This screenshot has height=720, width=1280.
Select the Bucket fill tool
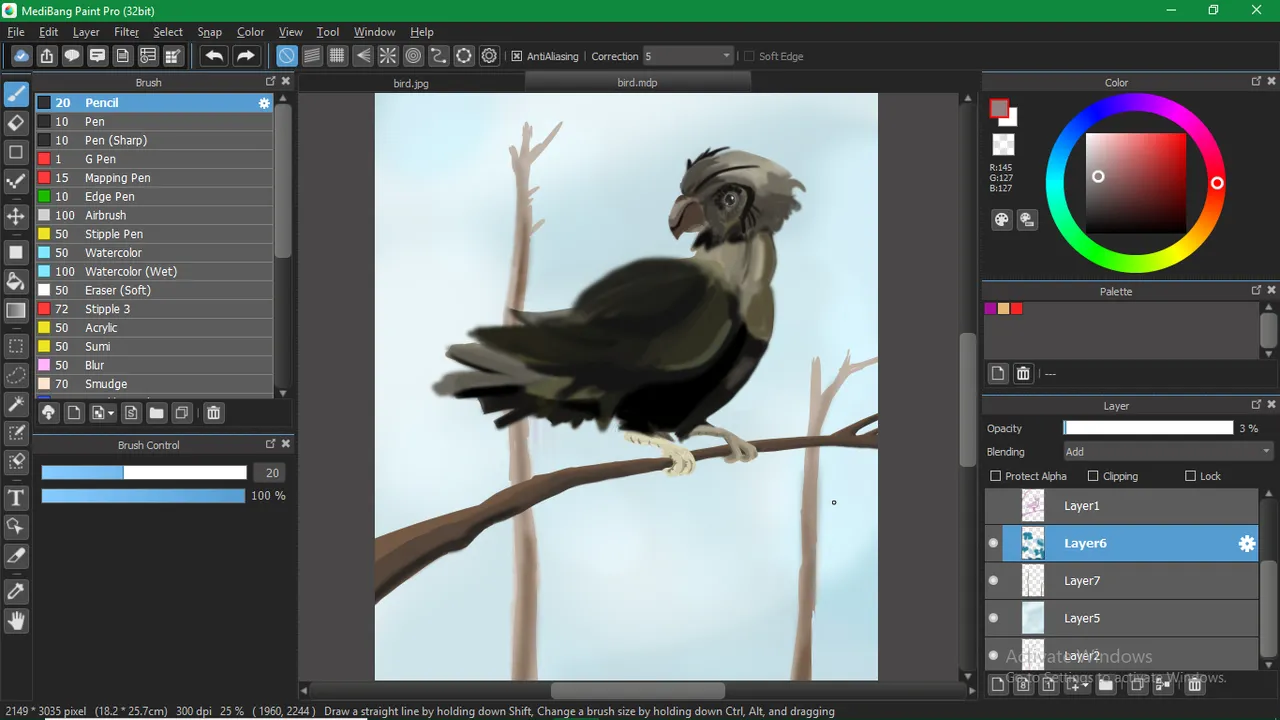tap(16, 281)
